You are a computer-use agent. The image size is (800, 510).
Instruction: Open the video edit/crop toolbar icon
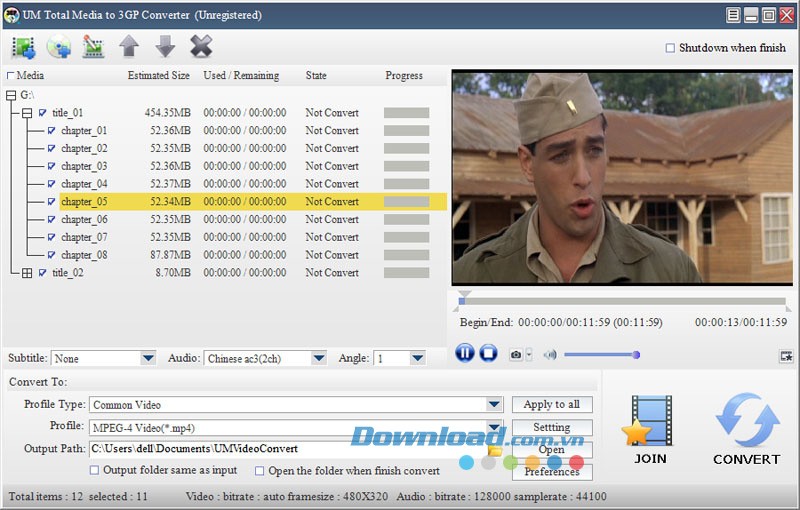pos(93,47)
